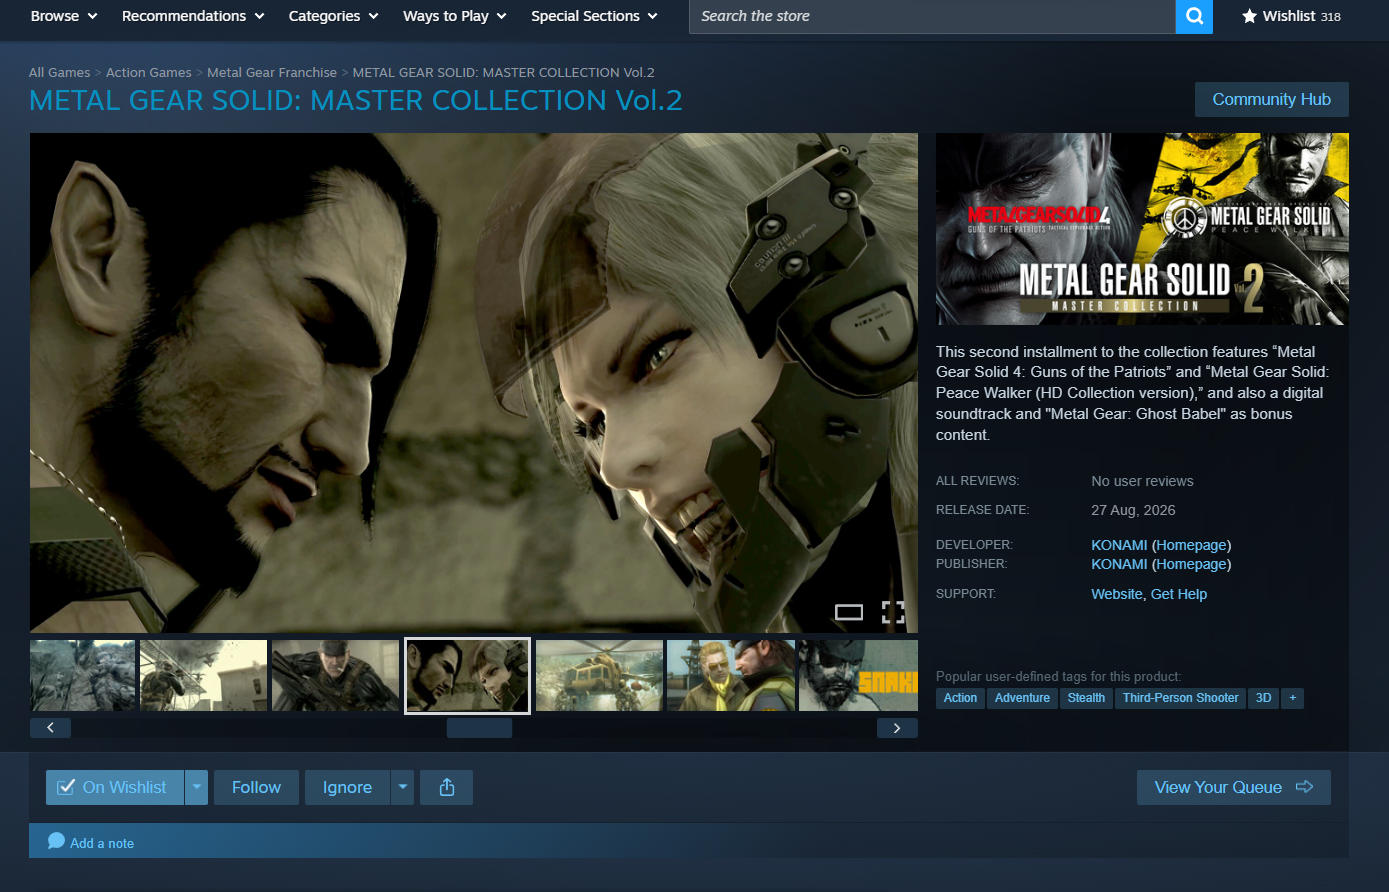Open the Get Help support link

pos(1179,594)
